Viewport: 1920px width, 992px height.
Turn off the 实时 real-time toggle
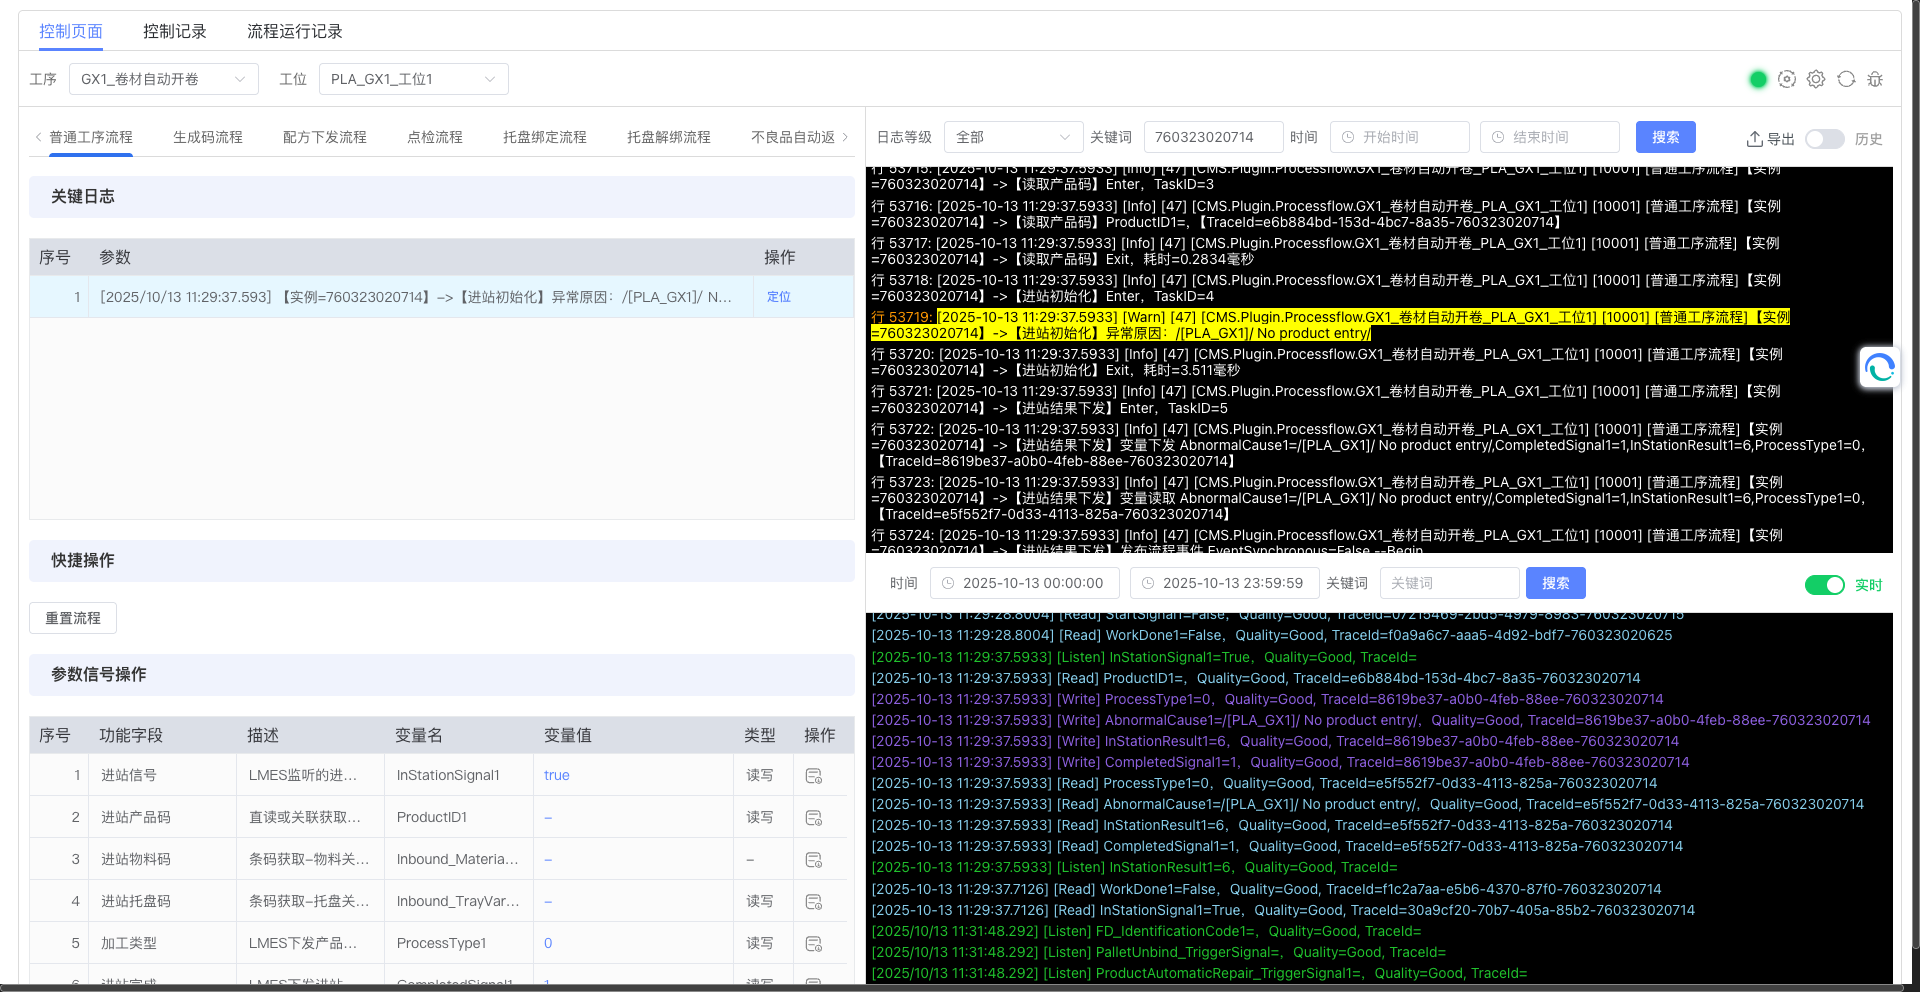(x=1824, y=585)
